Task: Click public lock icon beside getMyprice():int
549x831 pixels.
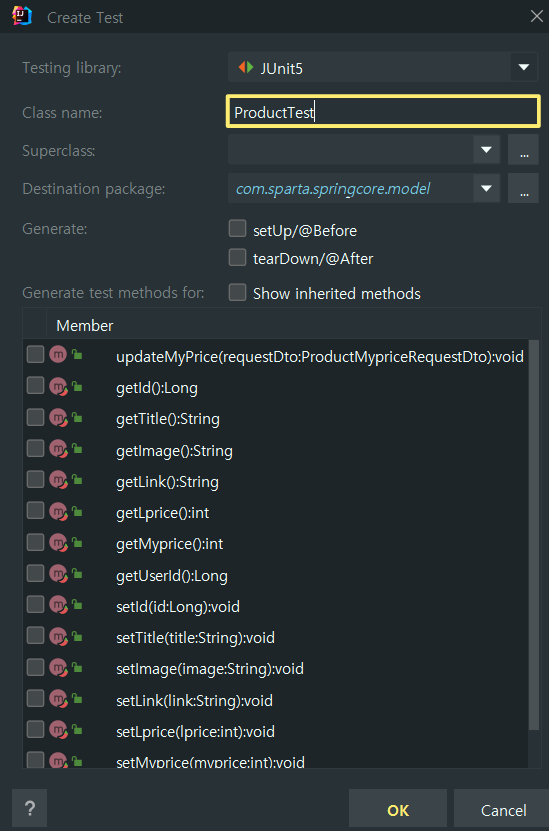Action: coord(77,543)
